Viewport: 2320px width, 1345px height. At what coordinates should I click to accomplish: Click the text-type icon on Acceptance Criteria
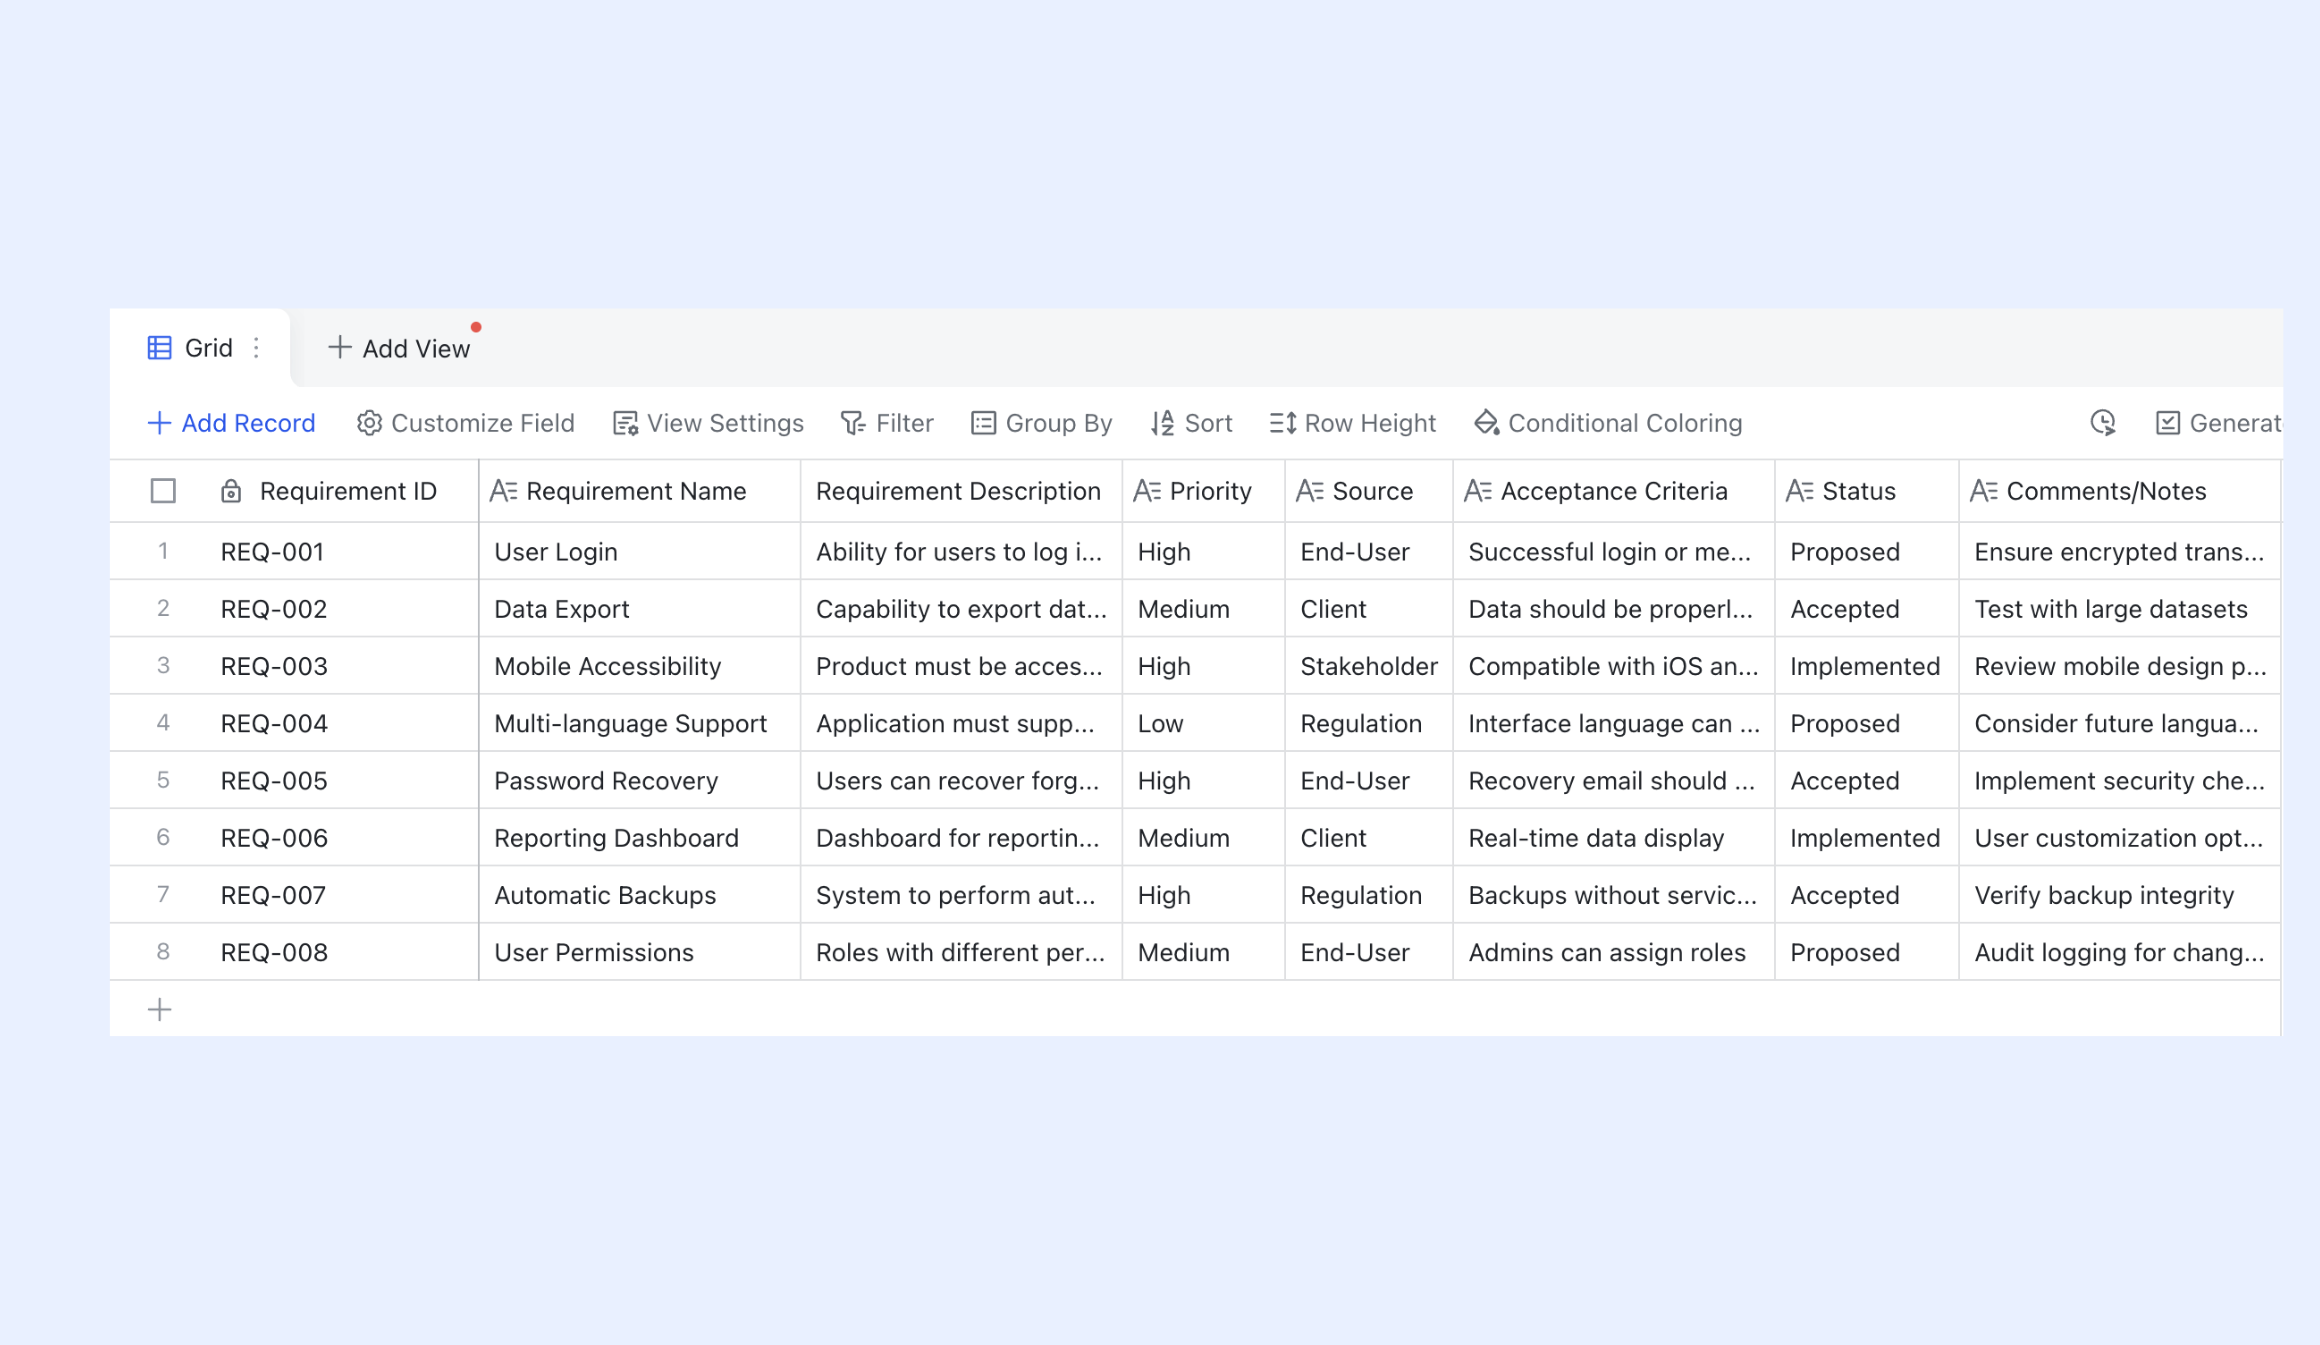point(1478,491)
